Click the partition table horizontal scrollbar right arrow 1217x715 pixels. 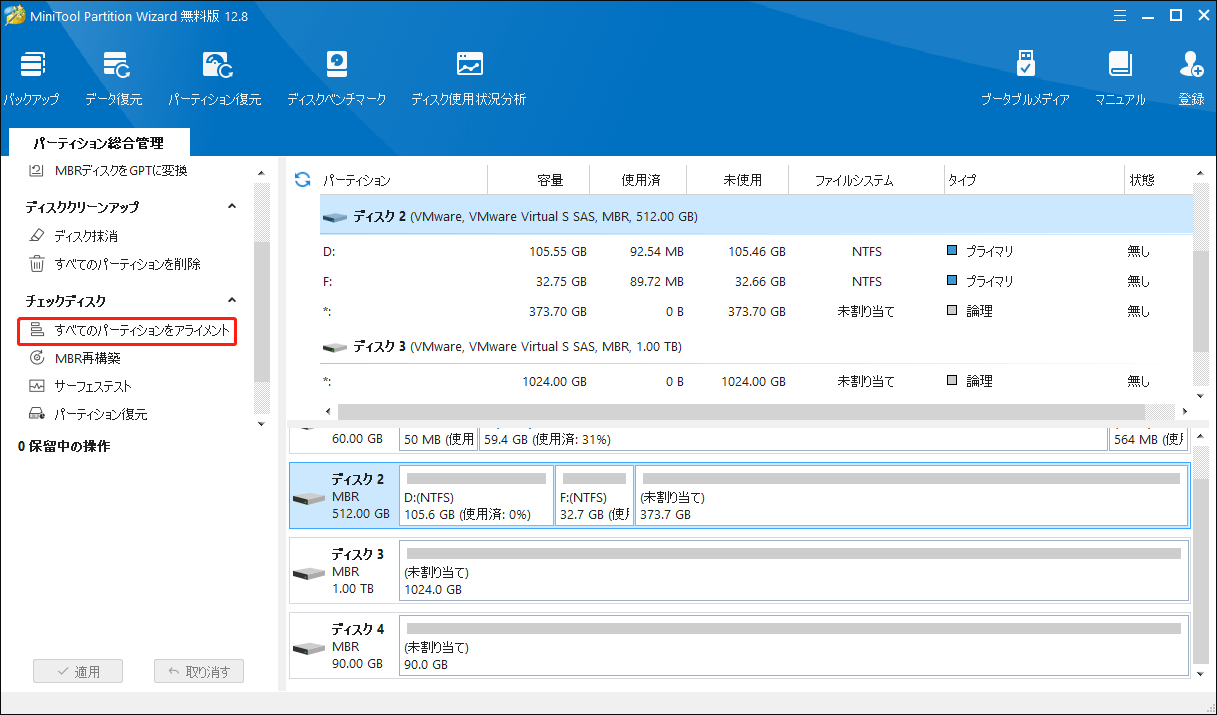tap(1185, 411)
